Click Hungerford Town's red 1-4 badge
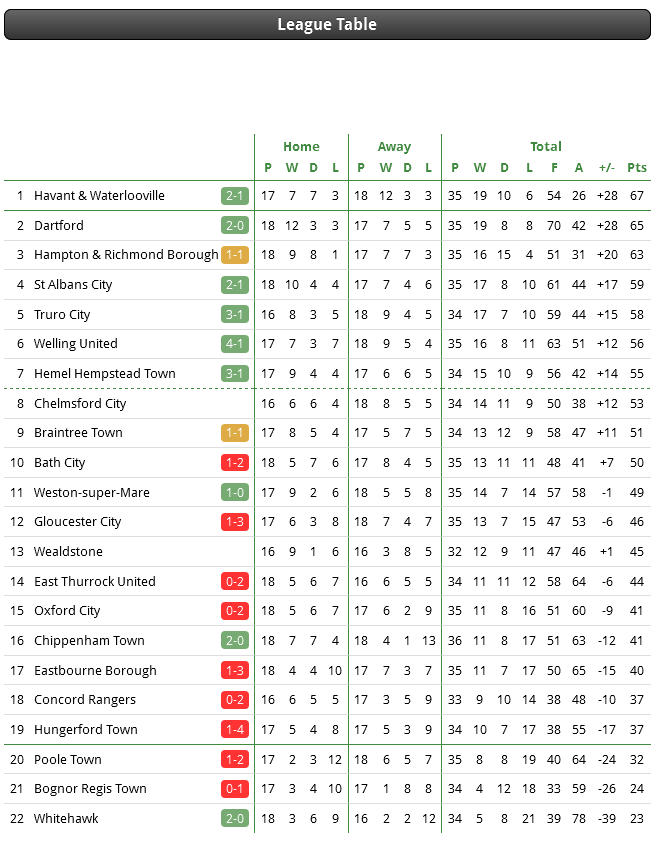Viewport: 659px width, 843px height. pos(235,730)
